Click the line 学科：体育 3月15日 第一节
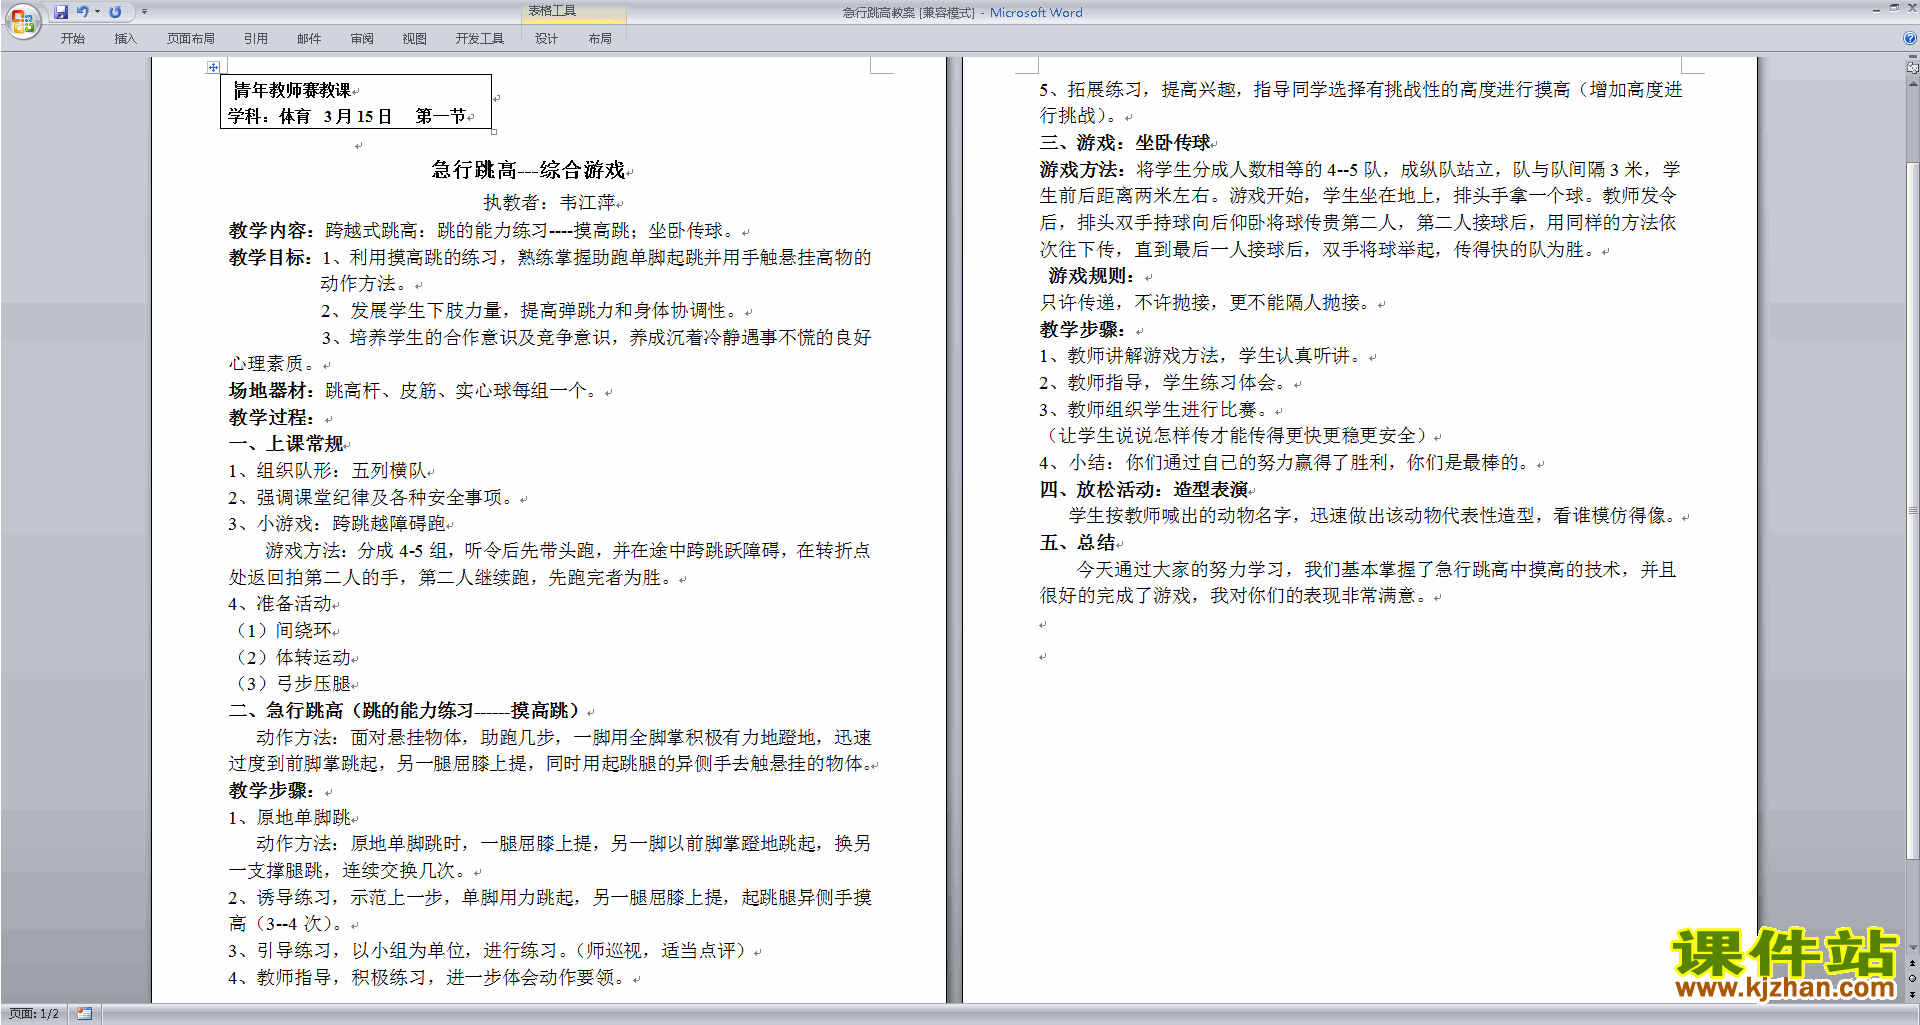 coord(347,117)
